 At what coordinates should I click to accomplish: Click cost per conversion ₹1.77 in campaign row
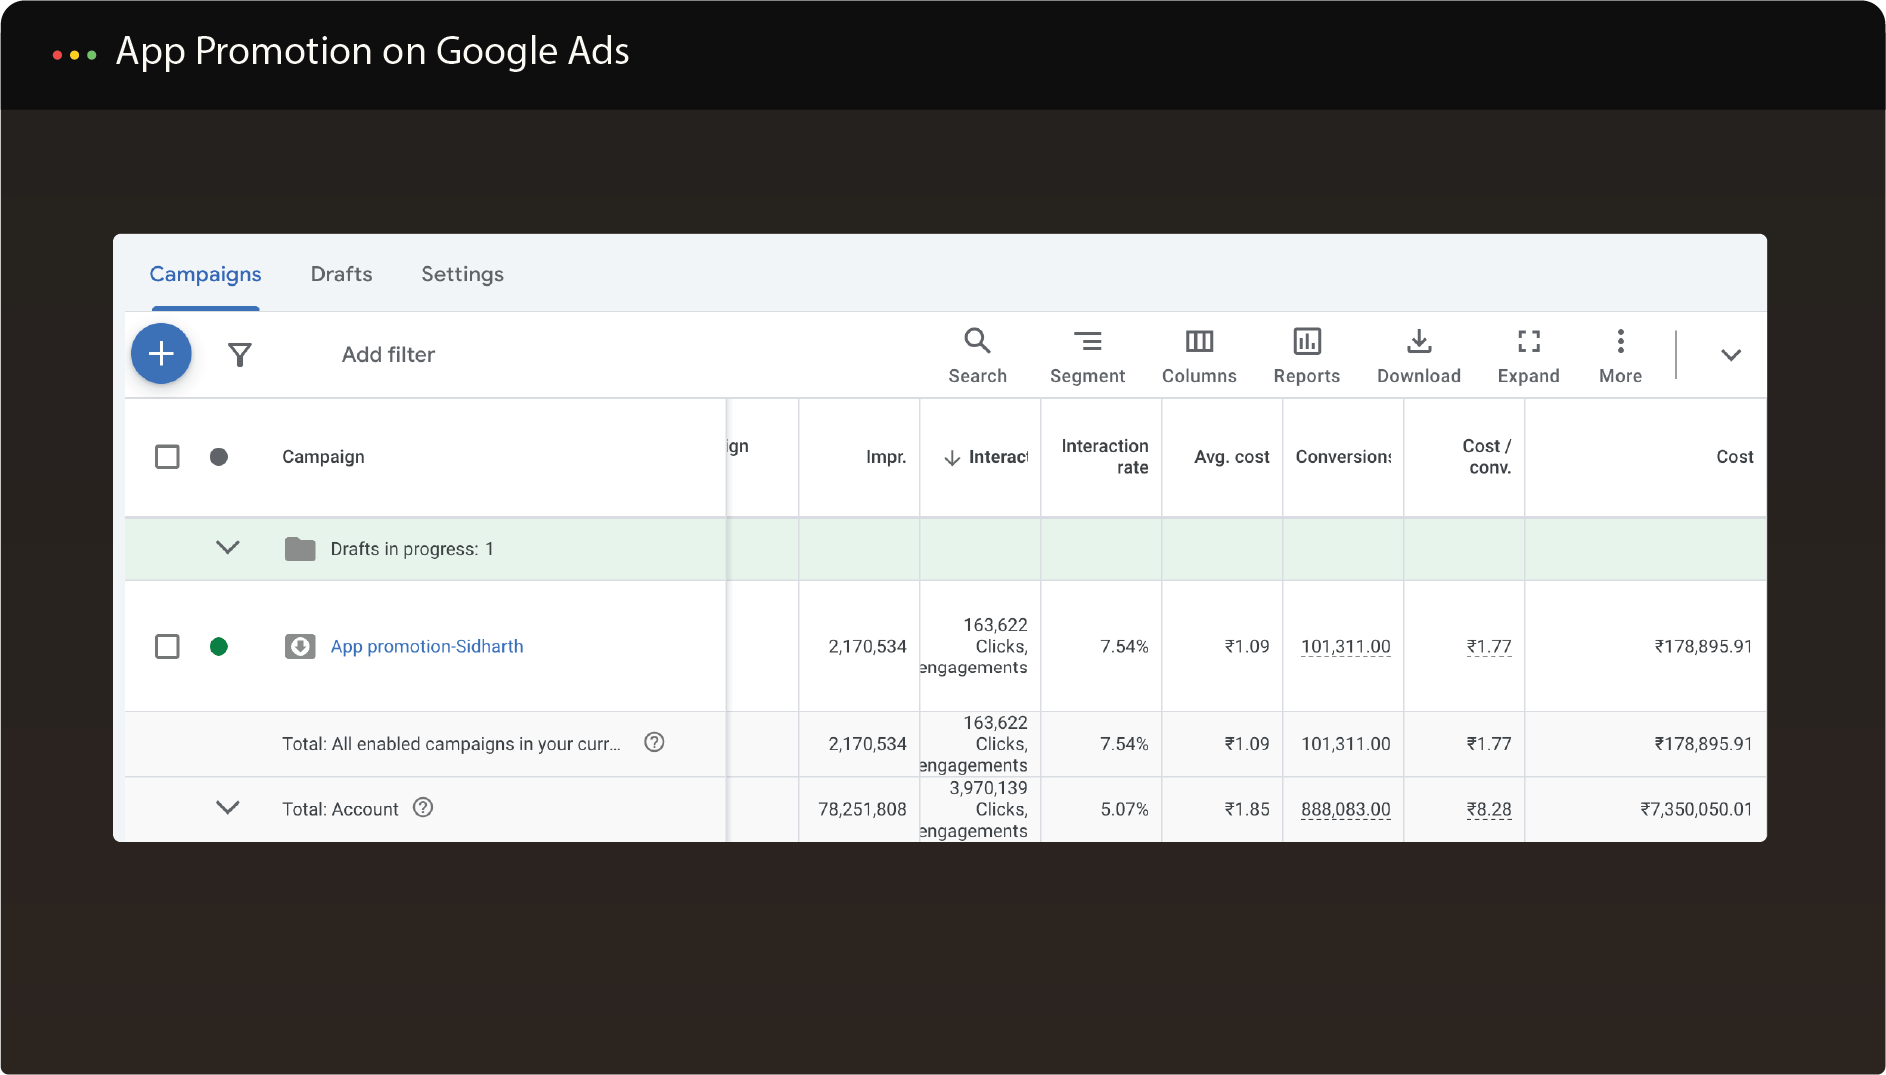click(1488, 647)
